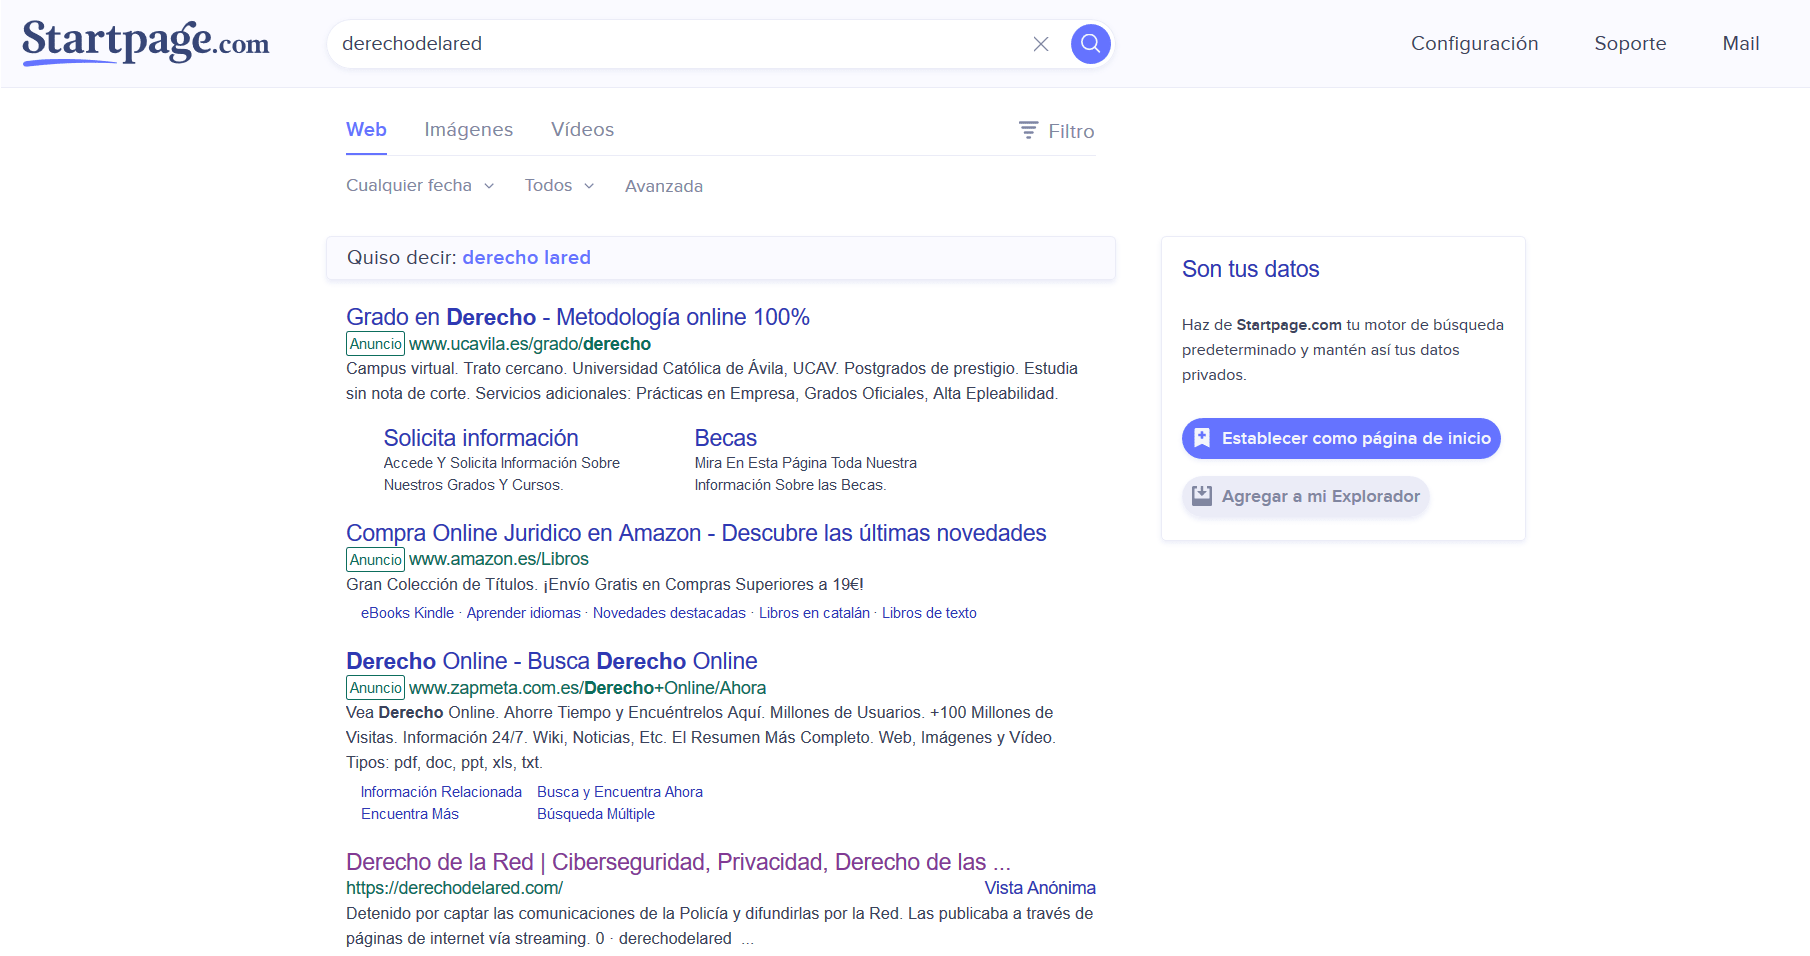Select the Web results tab
Screen dimensions: 1810x956
coord(366,130)
